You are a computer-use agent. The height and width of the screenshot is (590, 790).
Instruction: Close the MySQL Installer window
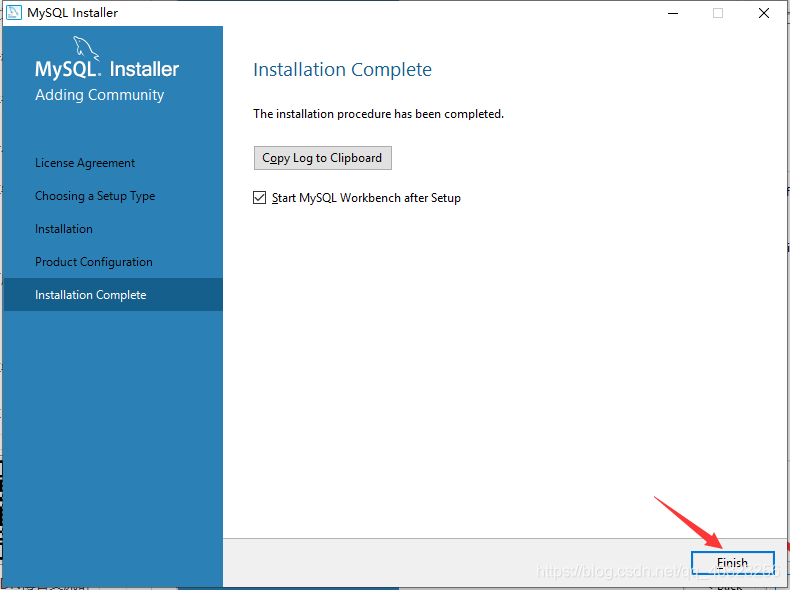[764, 13]
